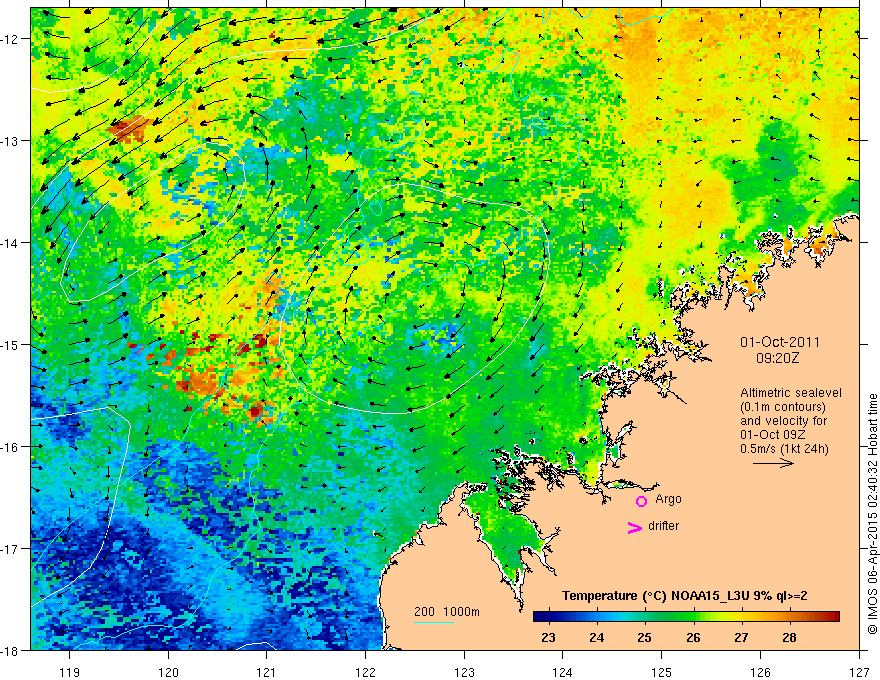Select the temperature color bar scale

click(686, 617)
